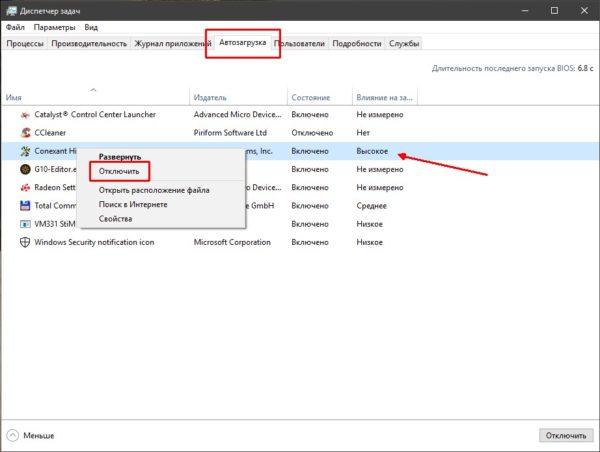Click the VM331 StiMon icon
Viewport: 600px width, 452px height.
pos(25,224)
